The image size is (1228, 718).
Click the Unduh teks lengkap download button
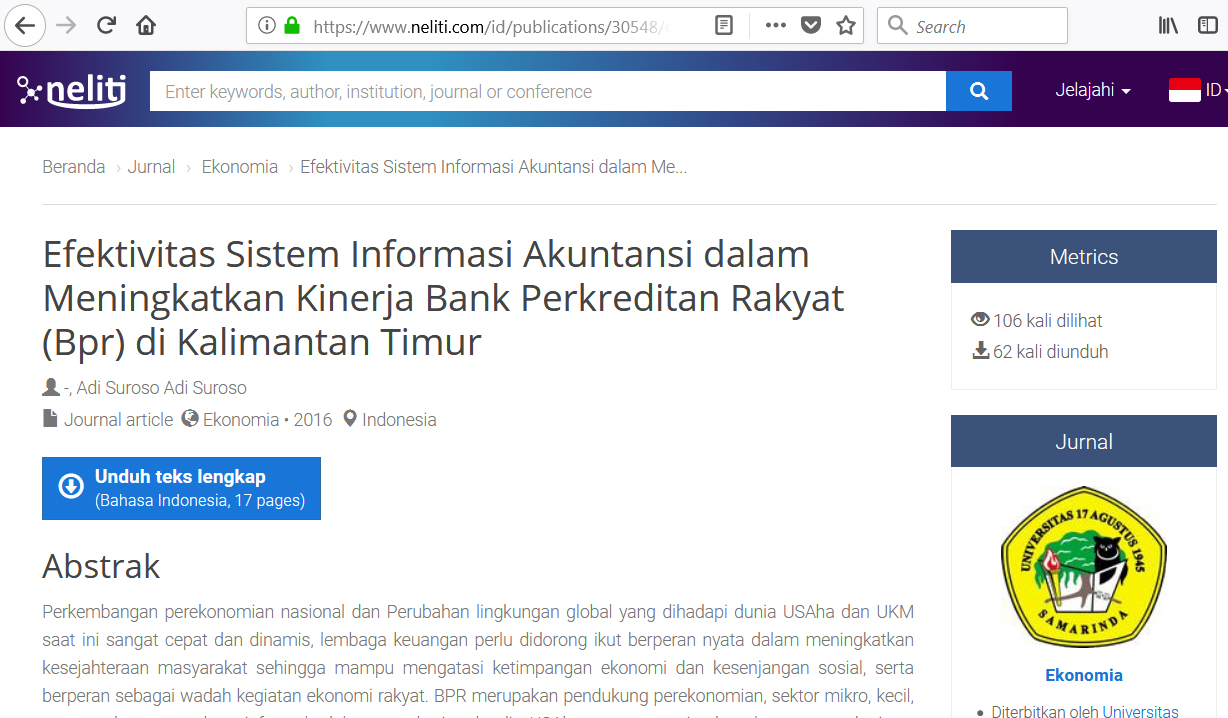point(181,488)
